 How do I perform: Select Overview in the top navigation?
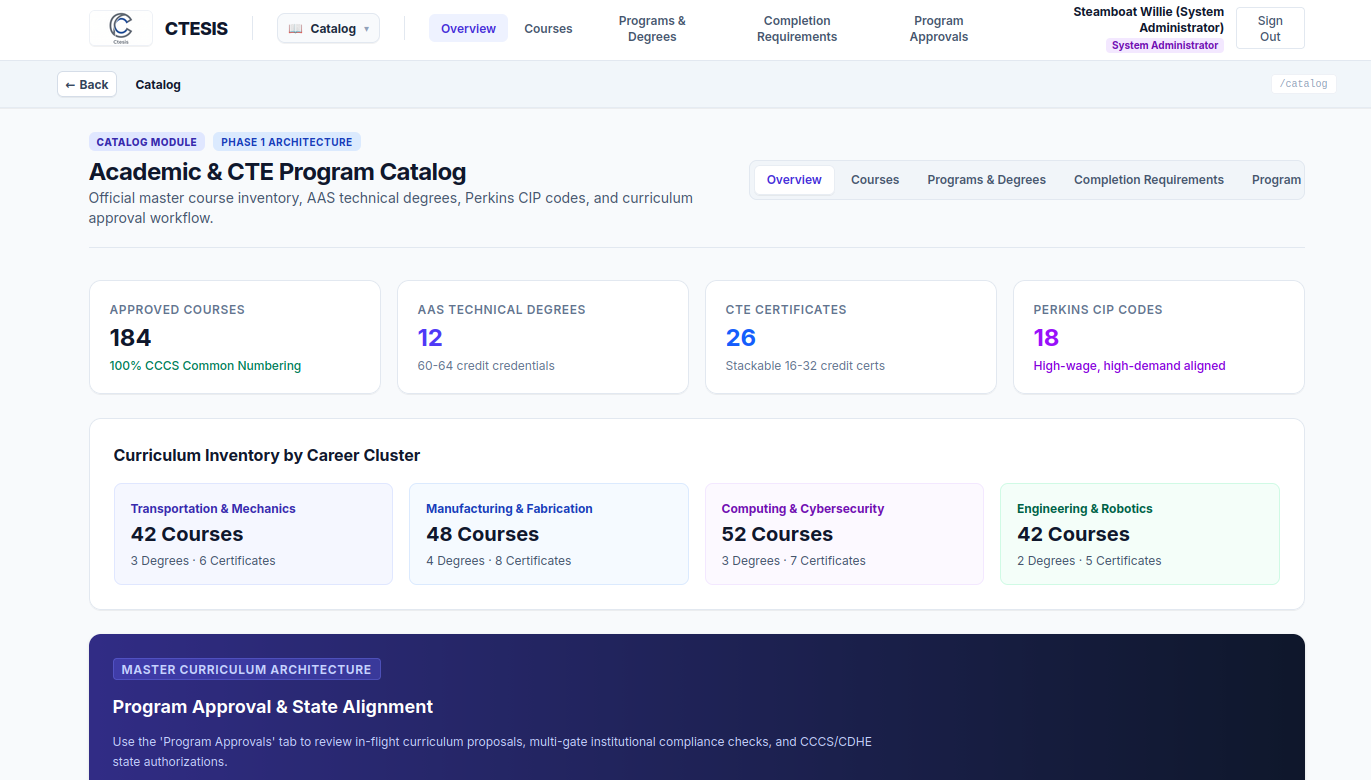[x=468, y=28]
